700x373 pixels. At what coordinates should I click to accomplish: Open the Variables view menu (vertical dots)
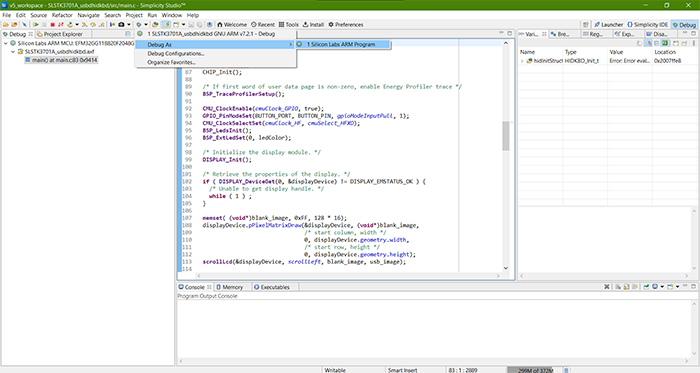[694, 43]
